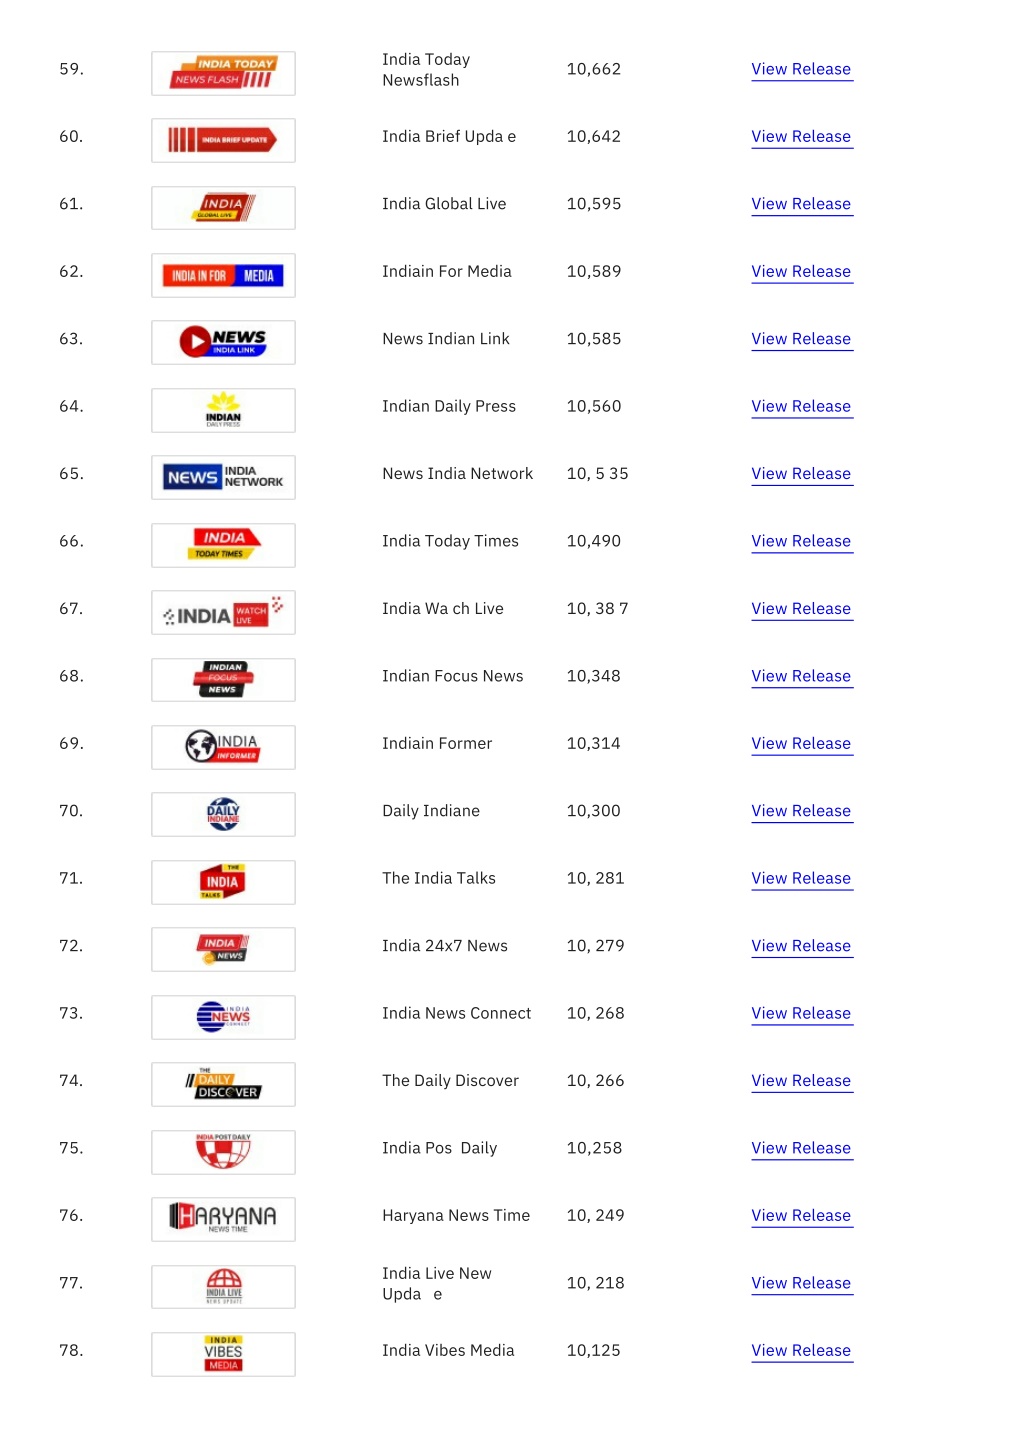Click View Release for The India Talks
1024x1448 pixels.
click(801, 878)
